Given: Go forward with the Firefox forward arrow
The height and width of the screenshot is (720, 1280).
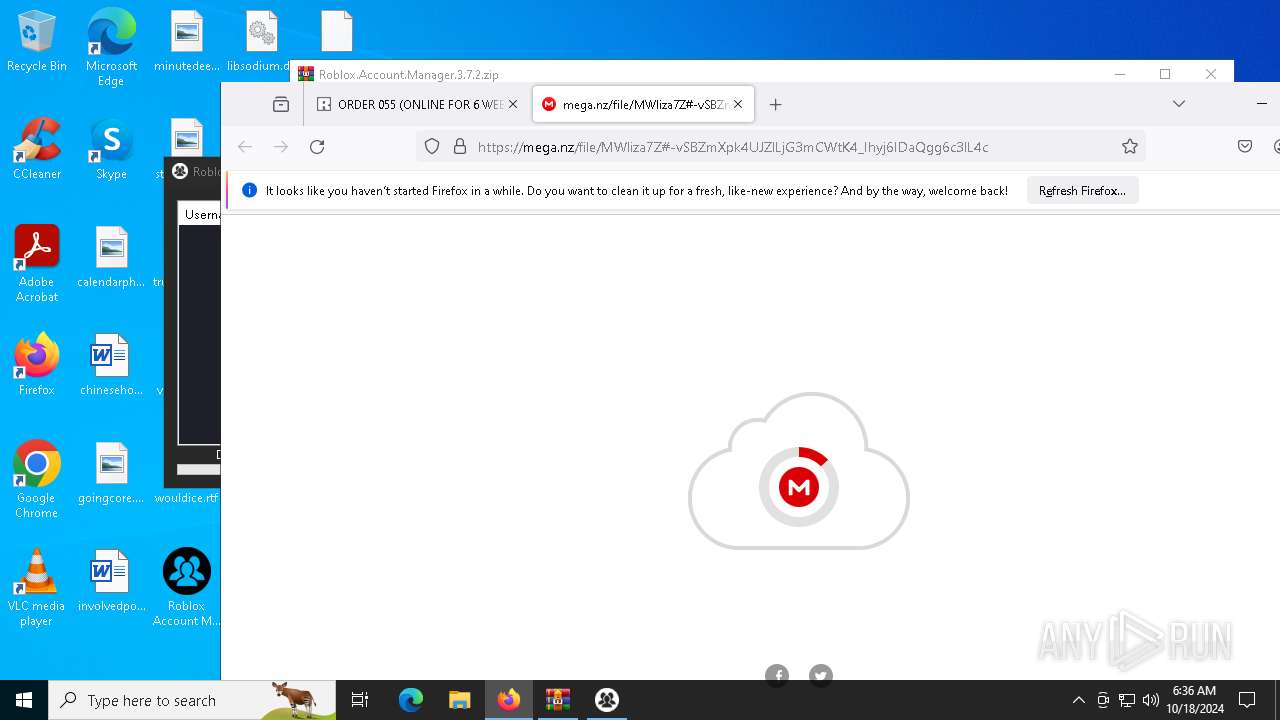Looking at the screenshot, I should pos(281,147).
